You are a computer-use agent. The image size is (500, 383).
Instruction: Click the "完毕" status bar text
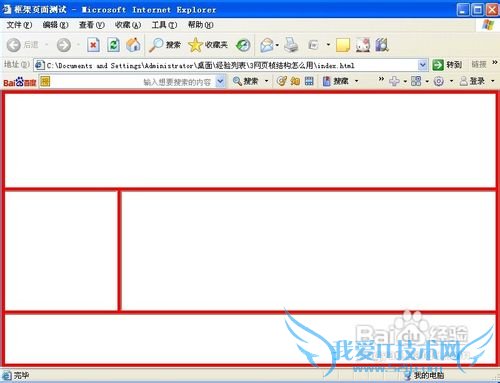tap(21, 376)
